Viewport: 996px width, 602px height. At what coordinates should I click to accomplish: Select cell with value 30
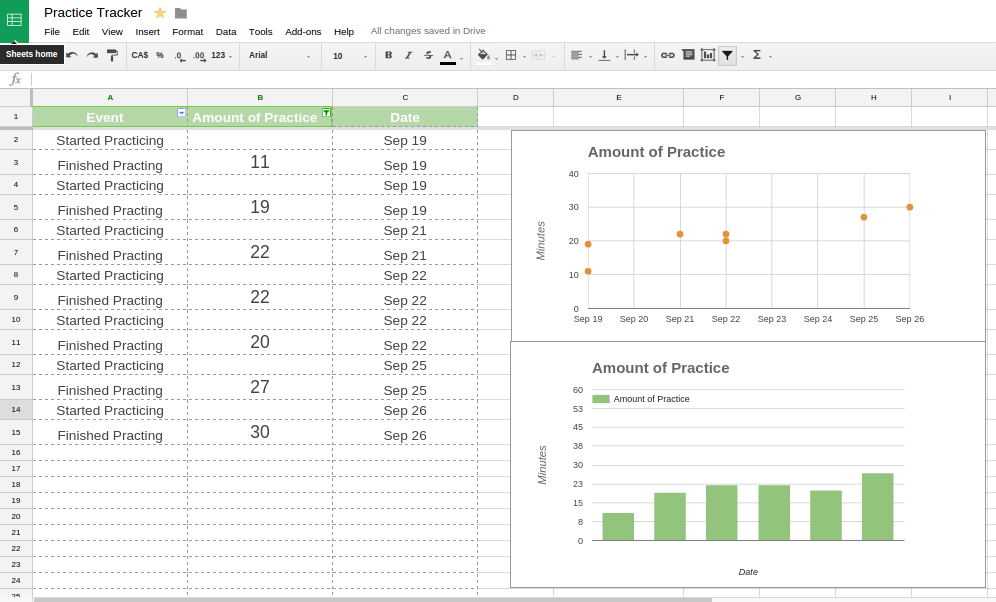(260, 432)
